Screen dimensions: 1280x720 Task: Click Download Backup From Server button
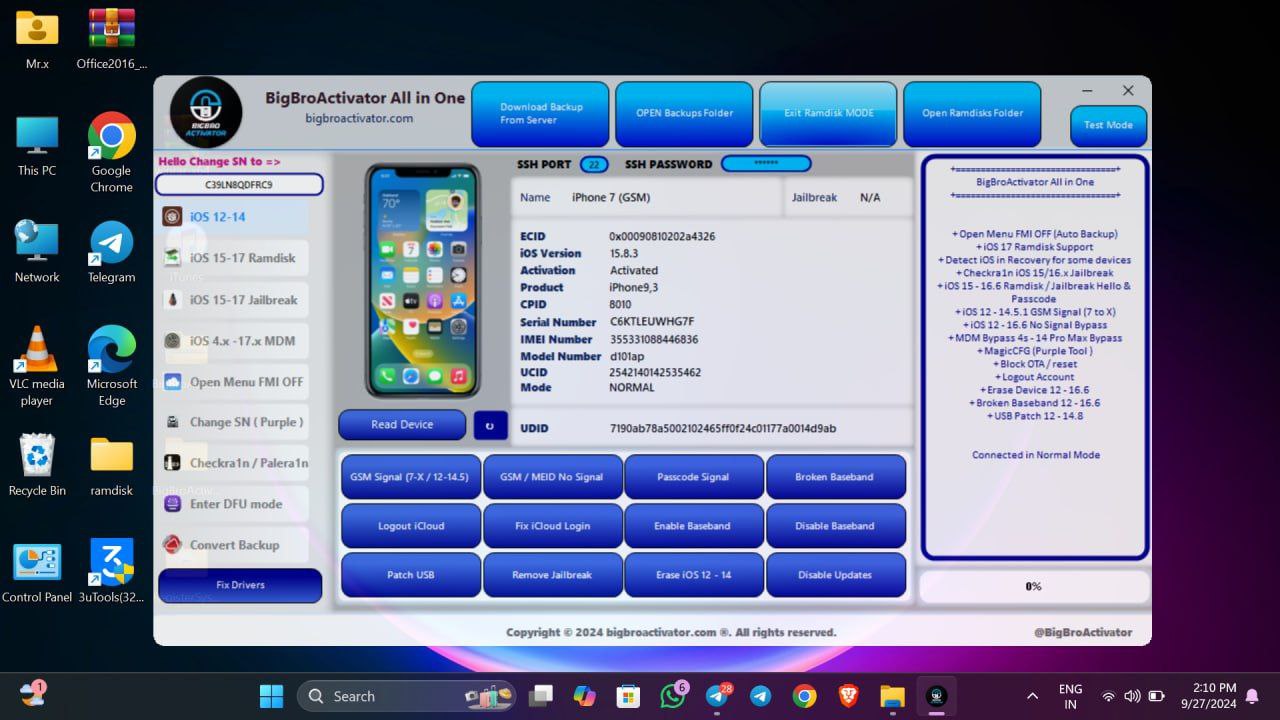[x=540, y=113]
